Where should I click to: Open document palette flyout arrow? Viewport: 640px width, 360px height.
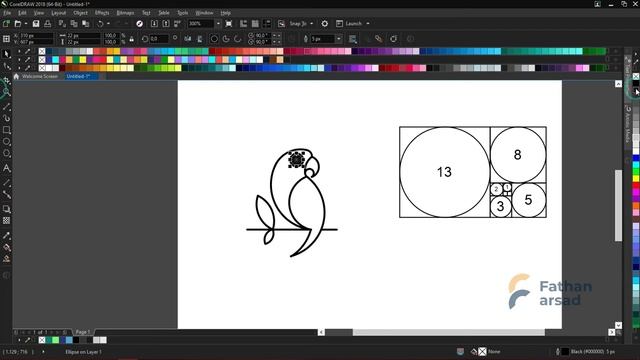[x=19, y=340]
